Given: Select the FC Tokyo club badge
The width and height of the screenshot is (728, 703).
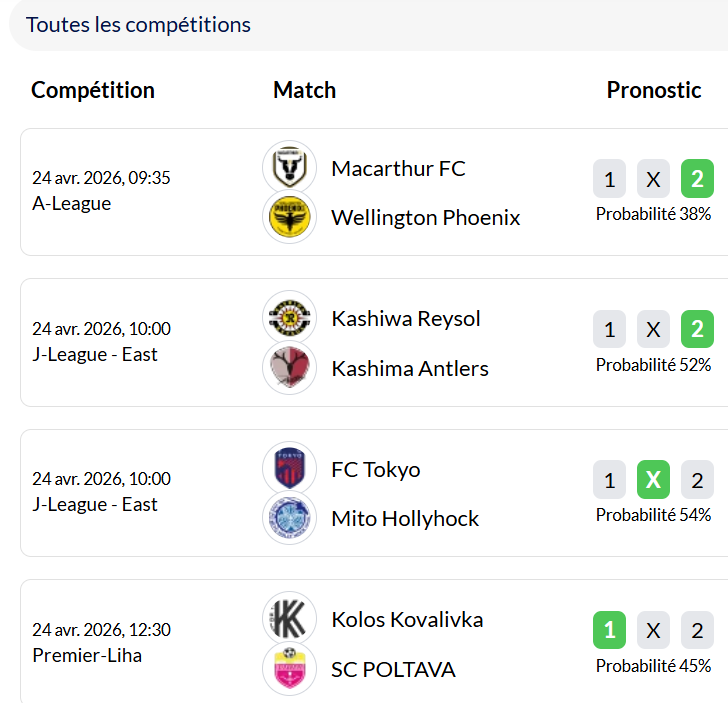Looking at the screenshot, I should (289, 468).
